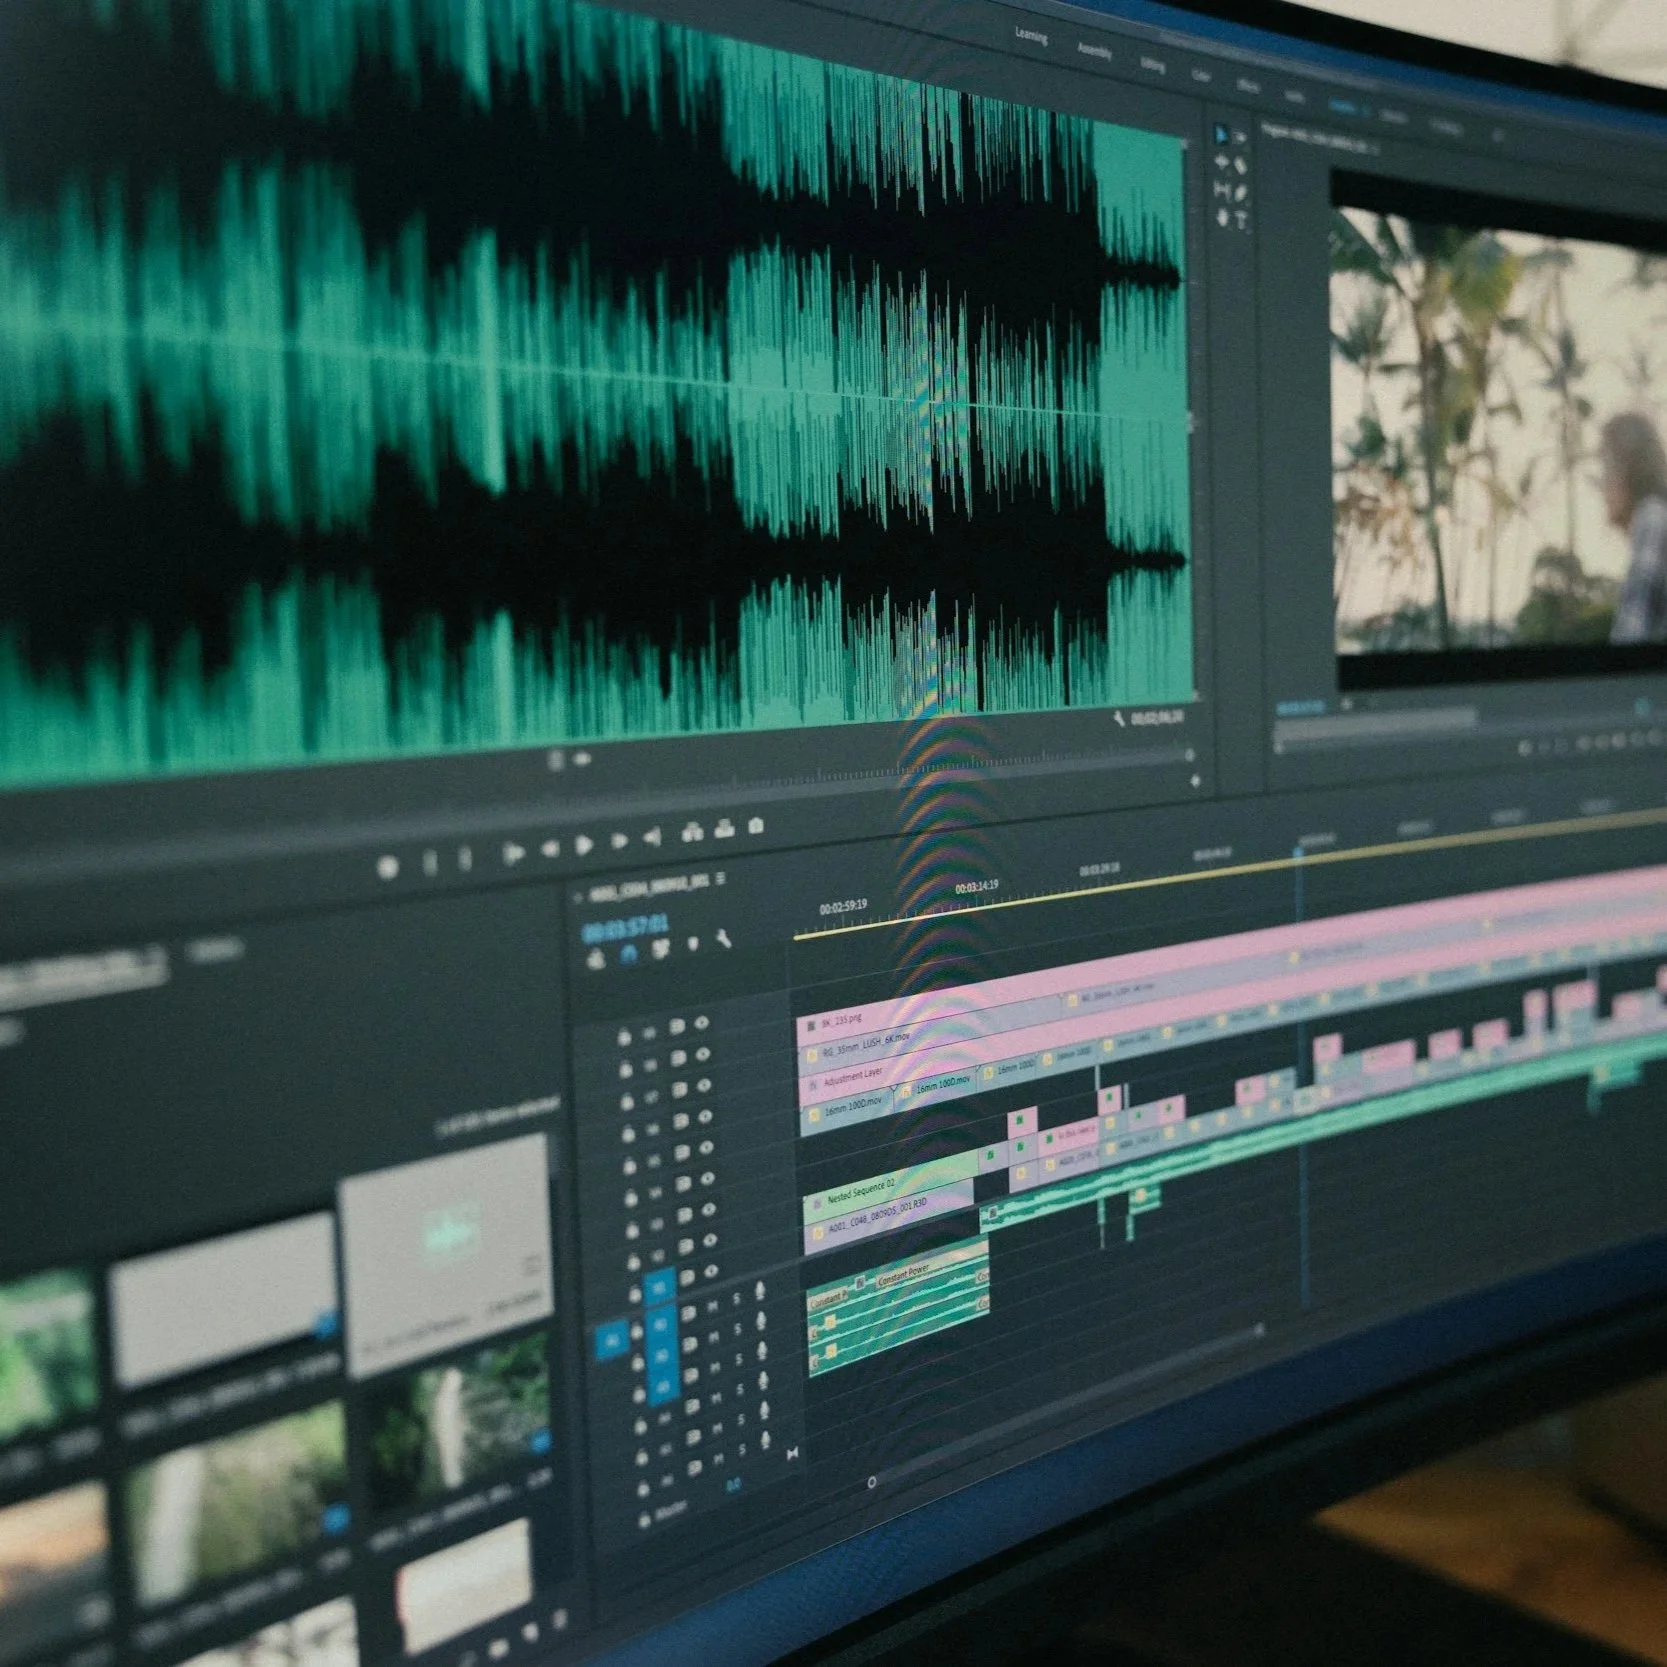
Task: Click the Program monitor video preview
Action: (x=1500, y=430)
